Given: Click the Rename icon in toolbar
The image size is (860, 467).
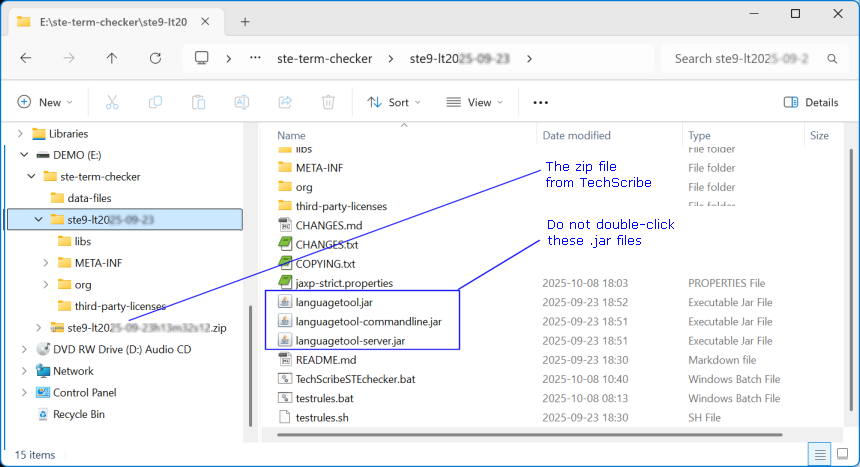Looking at the screenshot, I should click(241, 102).
